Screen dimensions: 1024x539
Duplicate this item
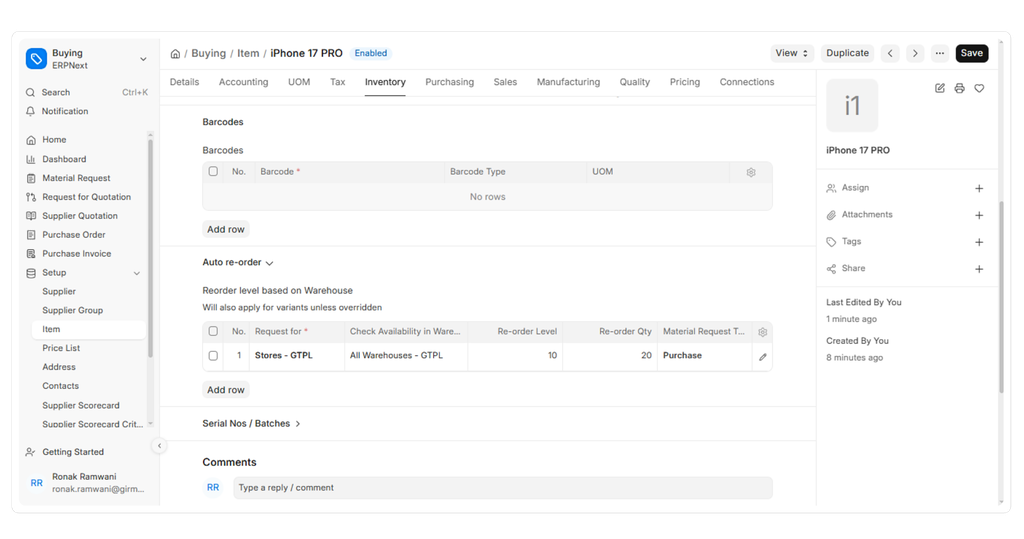(x=847, y=54)
